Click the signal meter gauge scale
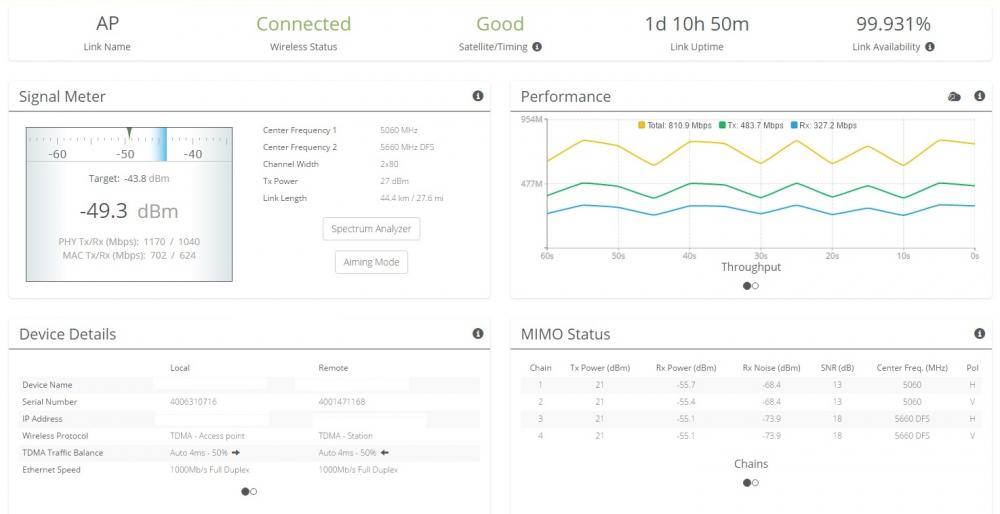1000x514 pixels. pos(129,145)
